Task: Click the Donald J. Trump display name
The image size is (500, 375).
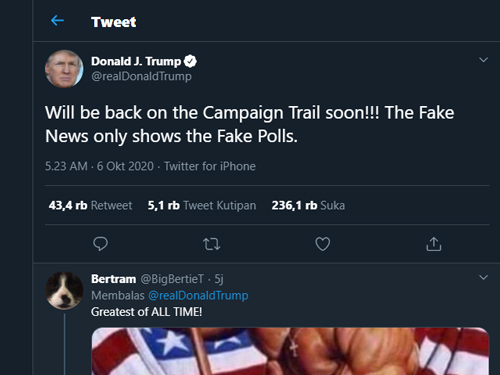Action: pyautogui.click(x=136, y=61)
